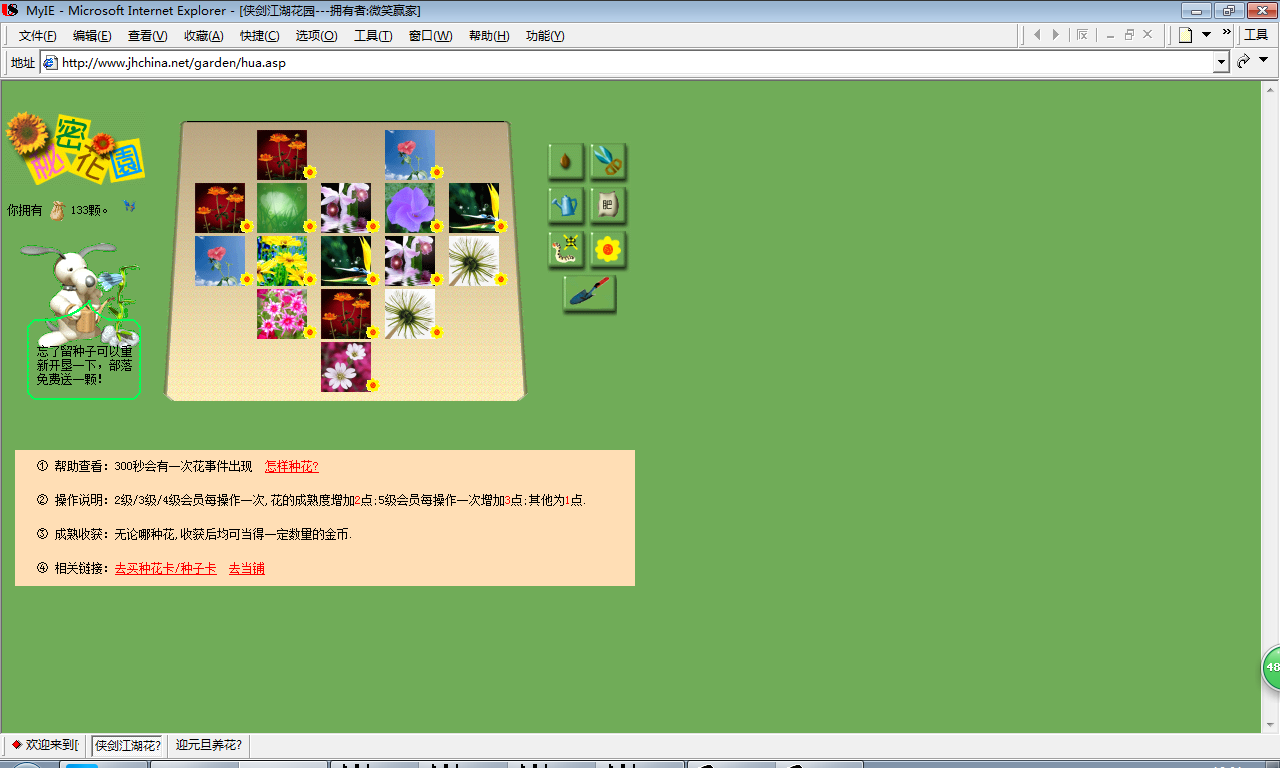
Task: Click the toolbar forward arrow
Action: (1055, 35)
